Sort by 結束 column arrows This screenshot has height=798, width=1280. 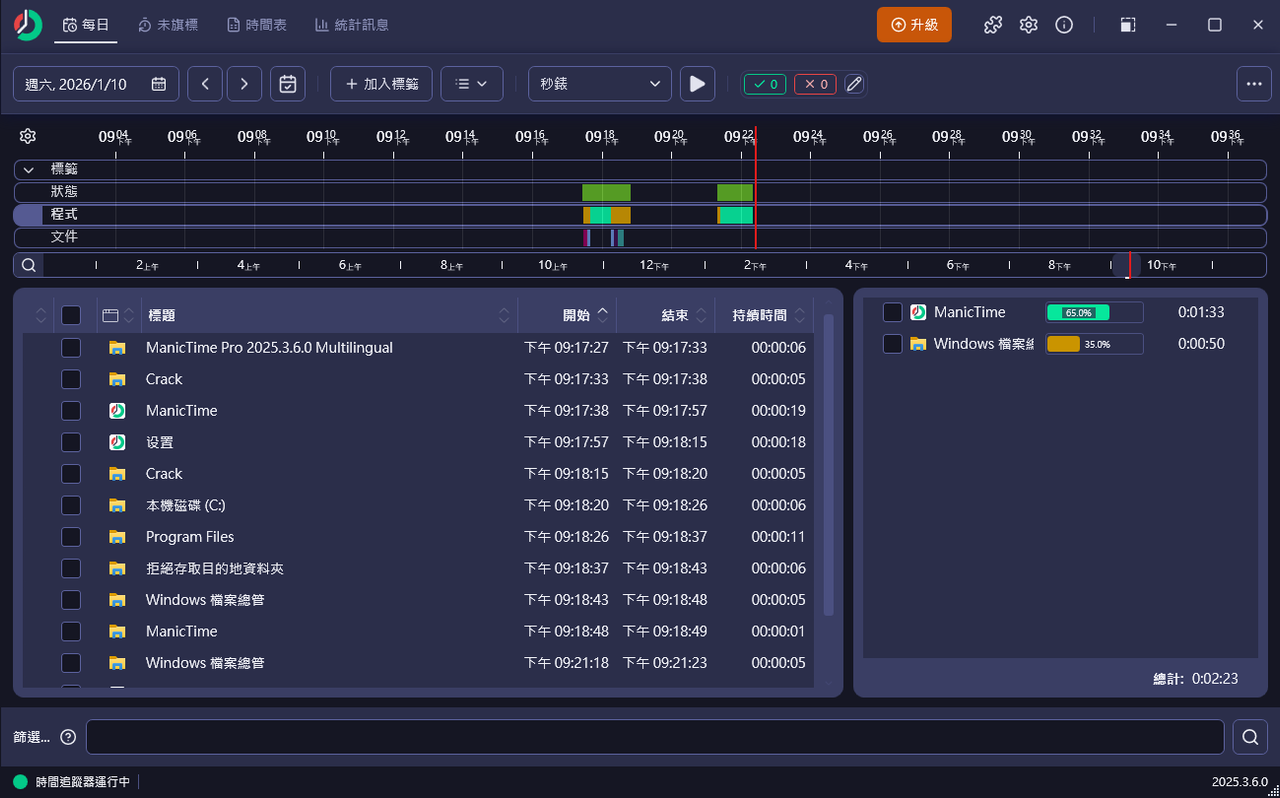coord(702,315)
